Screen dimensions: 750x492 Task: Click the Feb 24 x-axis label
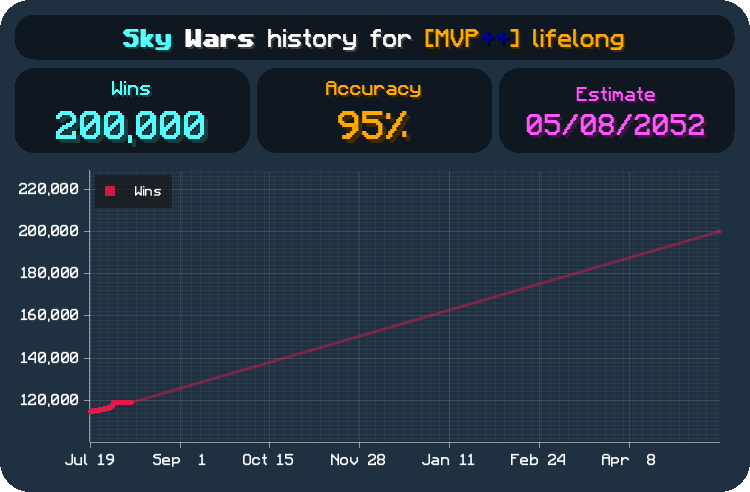coord(538,460)
